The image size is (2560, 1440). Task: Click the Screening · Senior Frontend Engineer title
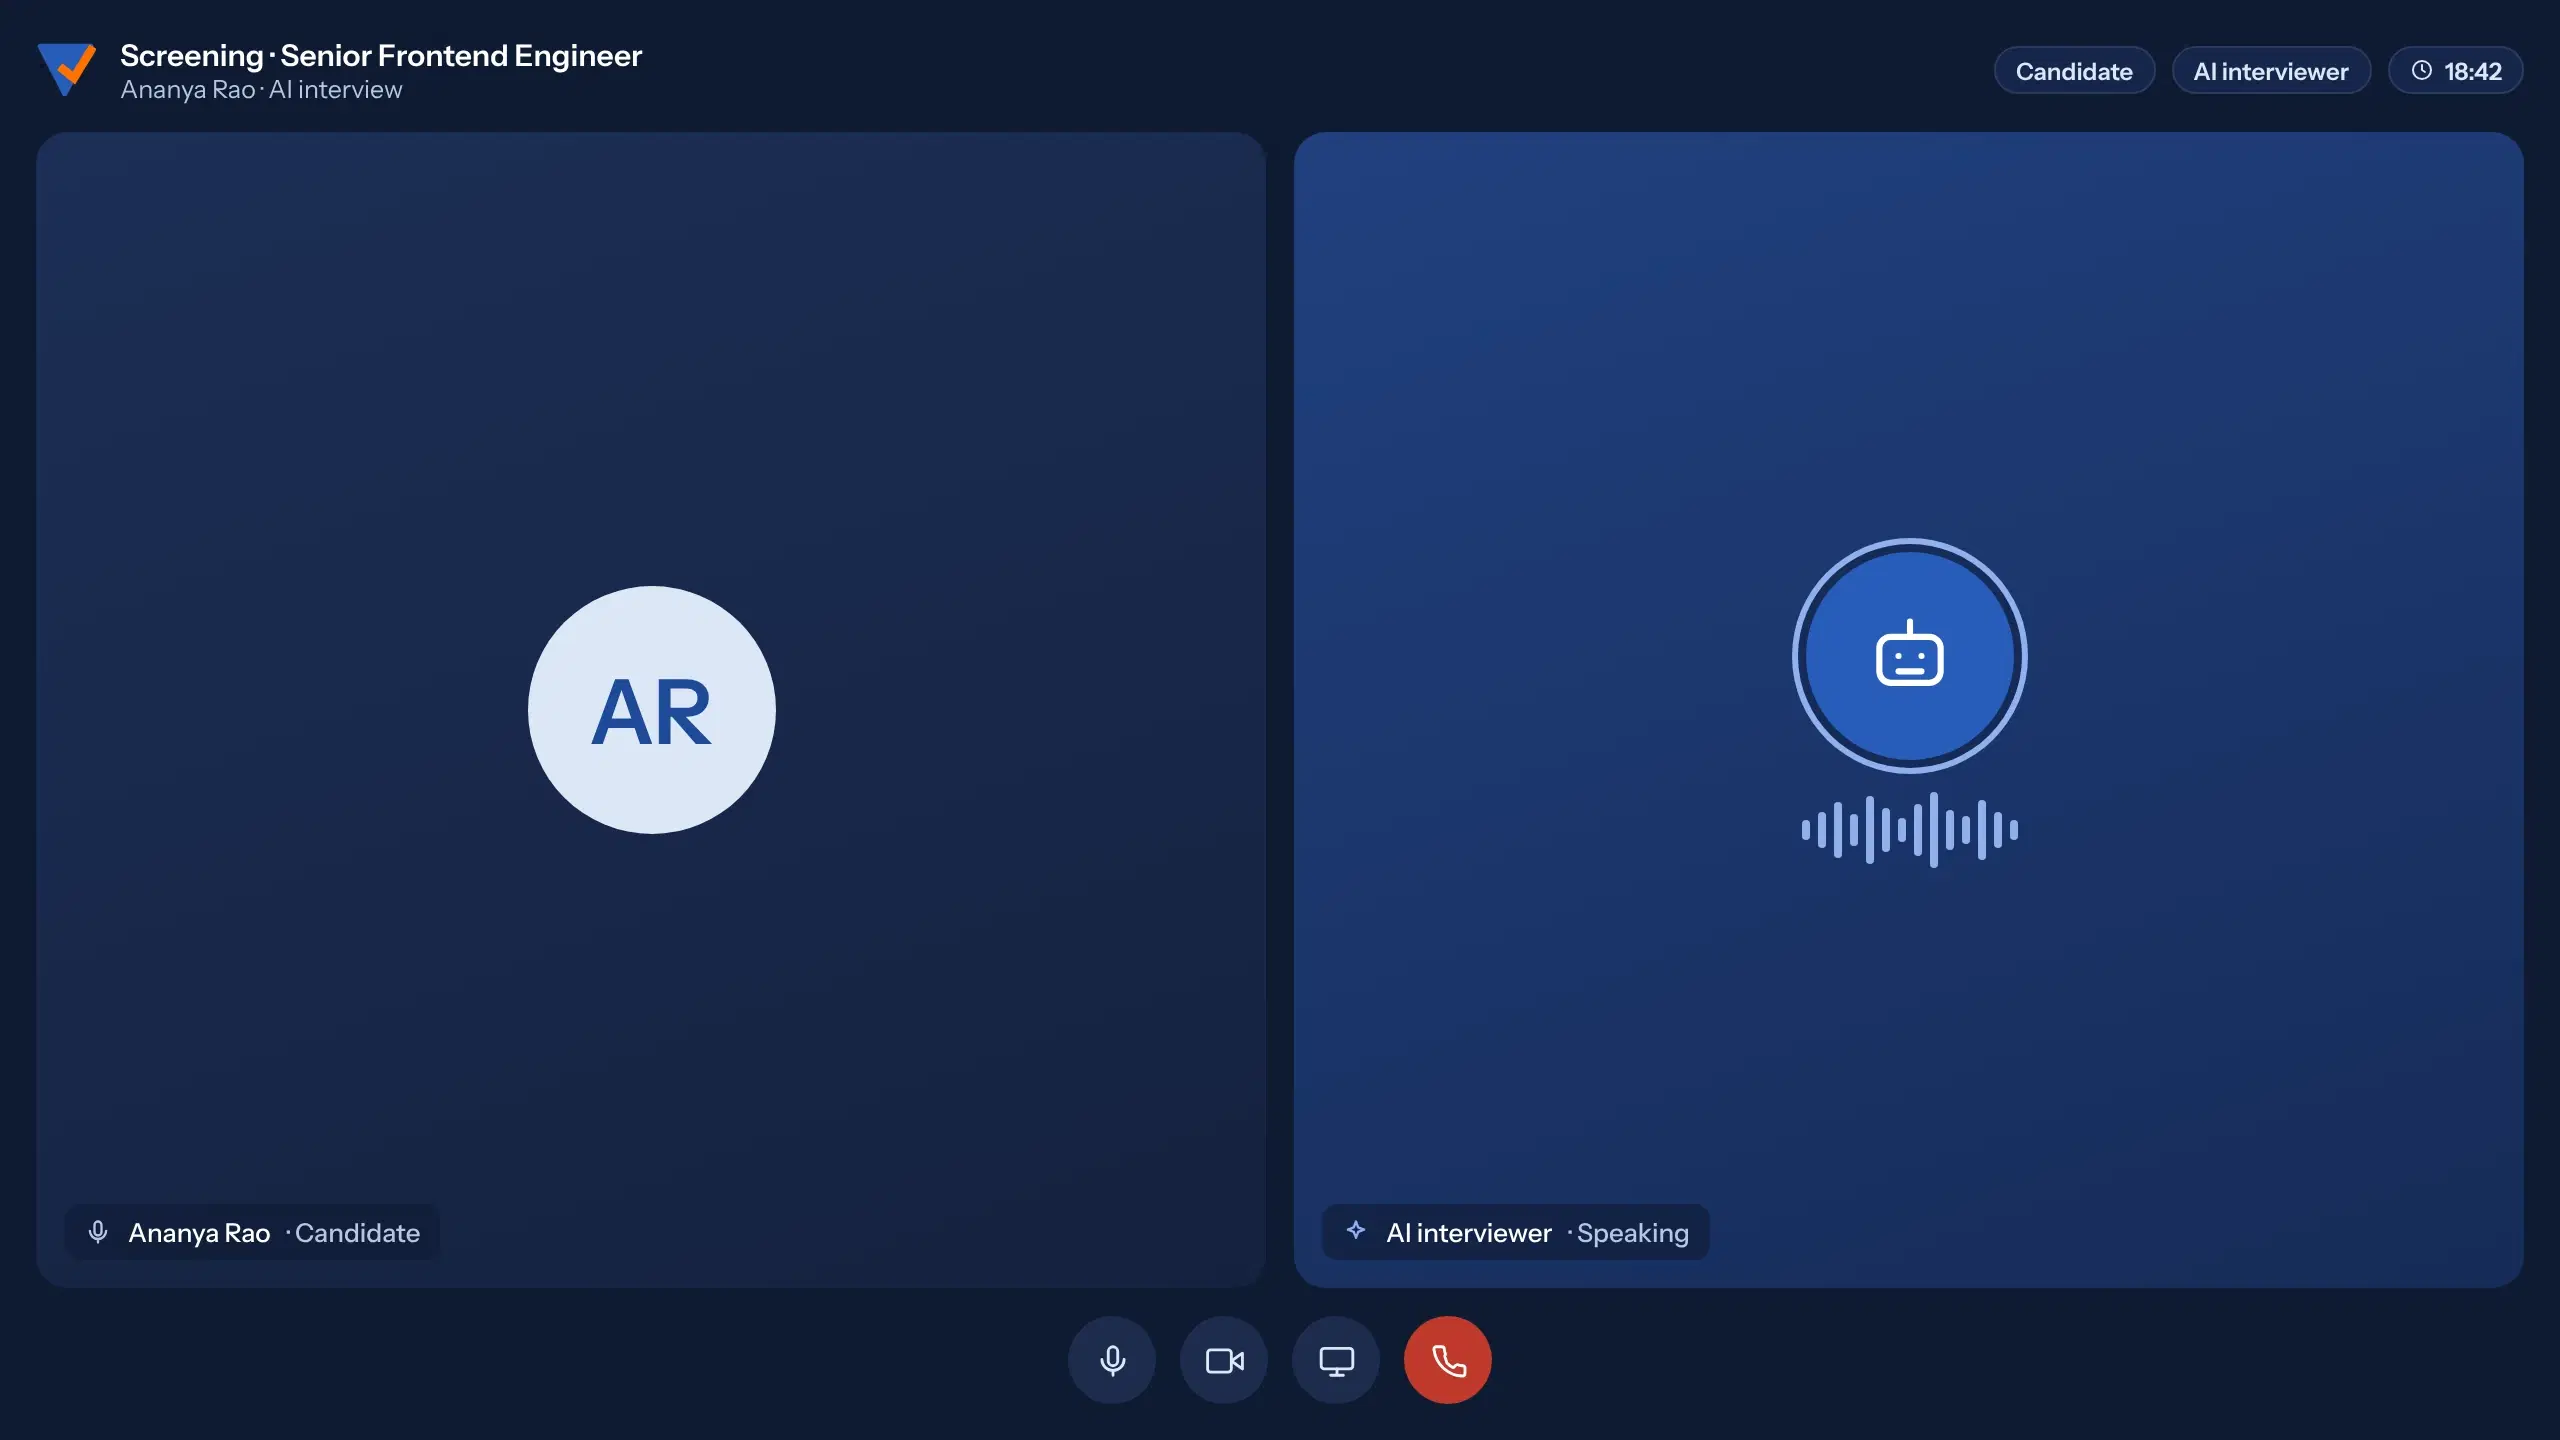point(381,55)
